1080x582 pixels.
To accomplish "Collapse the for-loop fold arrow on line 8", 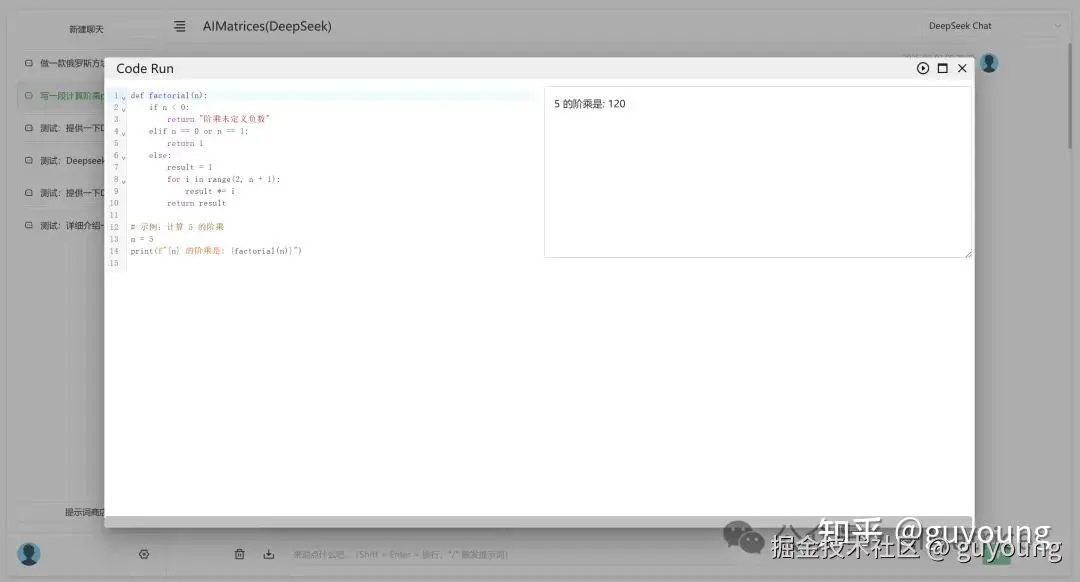I will pyautogui.click(x=124, y=181).
